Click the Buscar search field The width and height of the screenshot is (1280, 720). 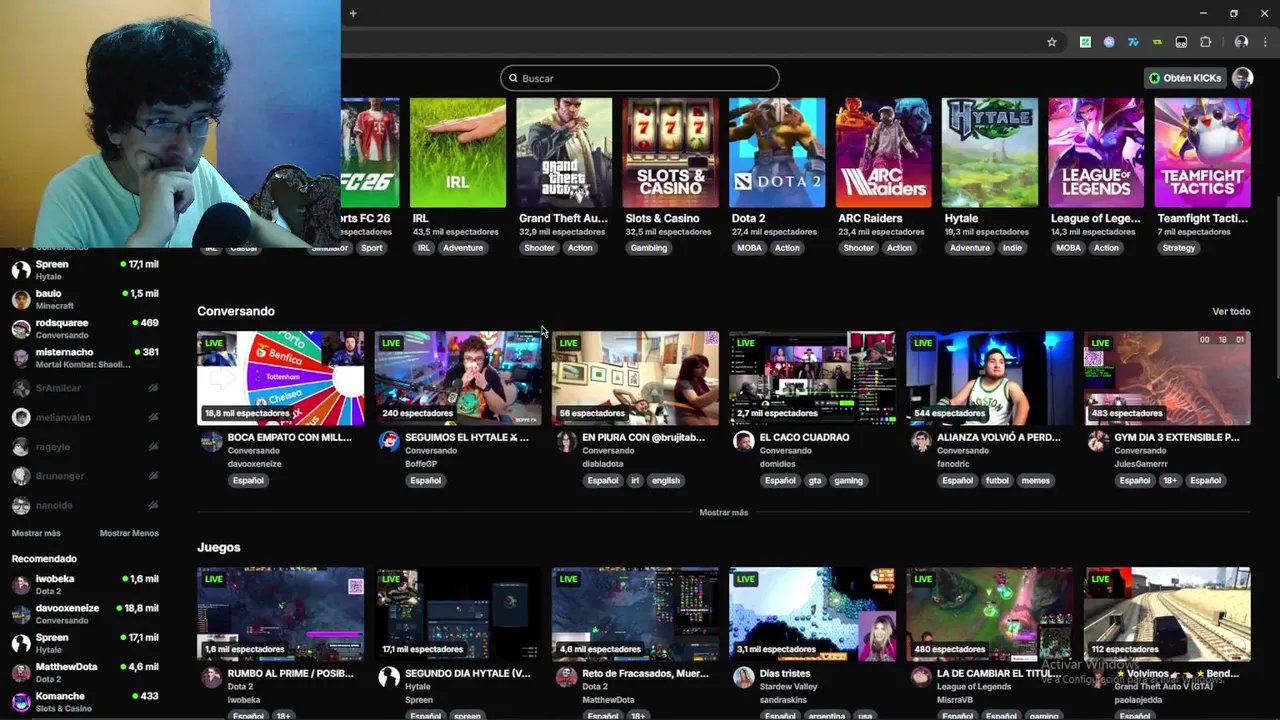640,78
